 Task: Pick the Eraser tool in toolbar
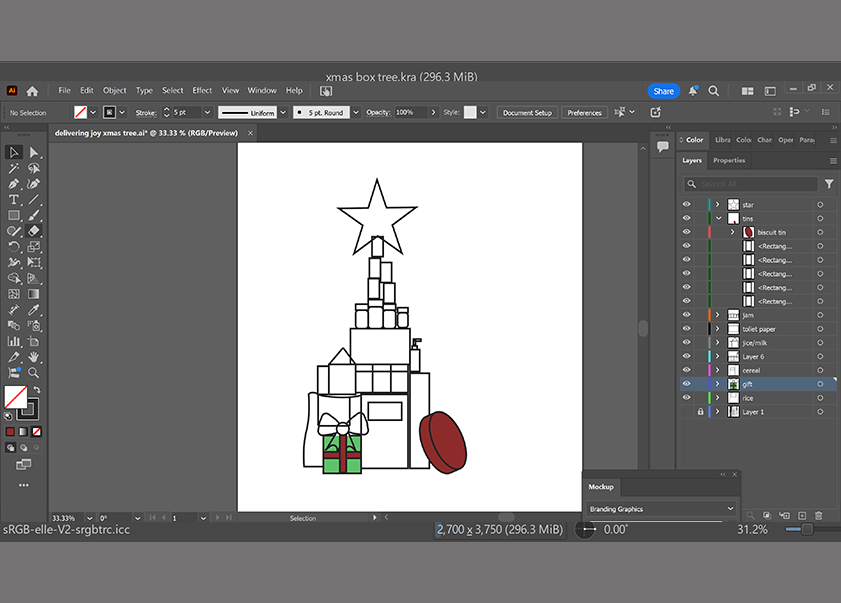coord(34,231)
